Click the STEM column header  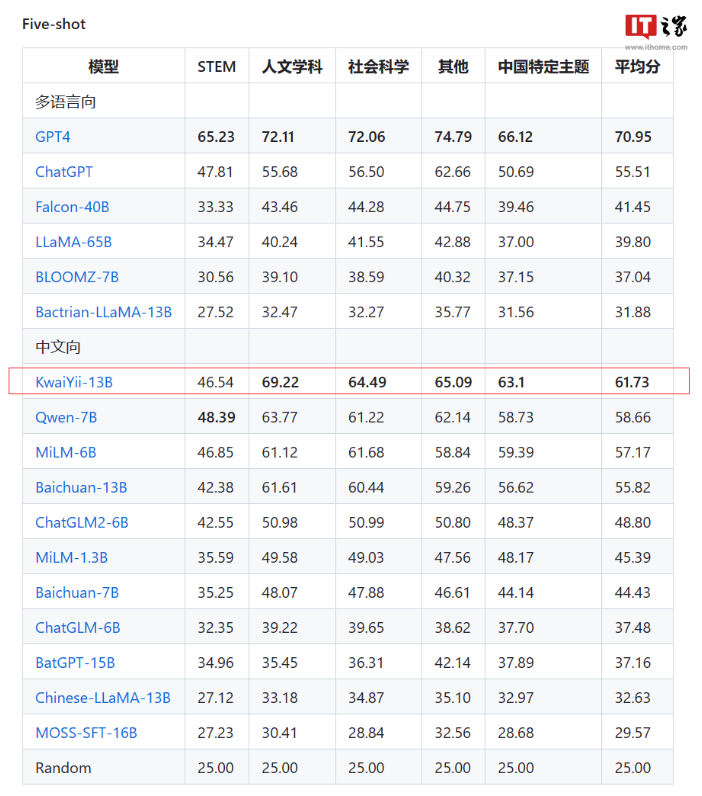[217, 67]
